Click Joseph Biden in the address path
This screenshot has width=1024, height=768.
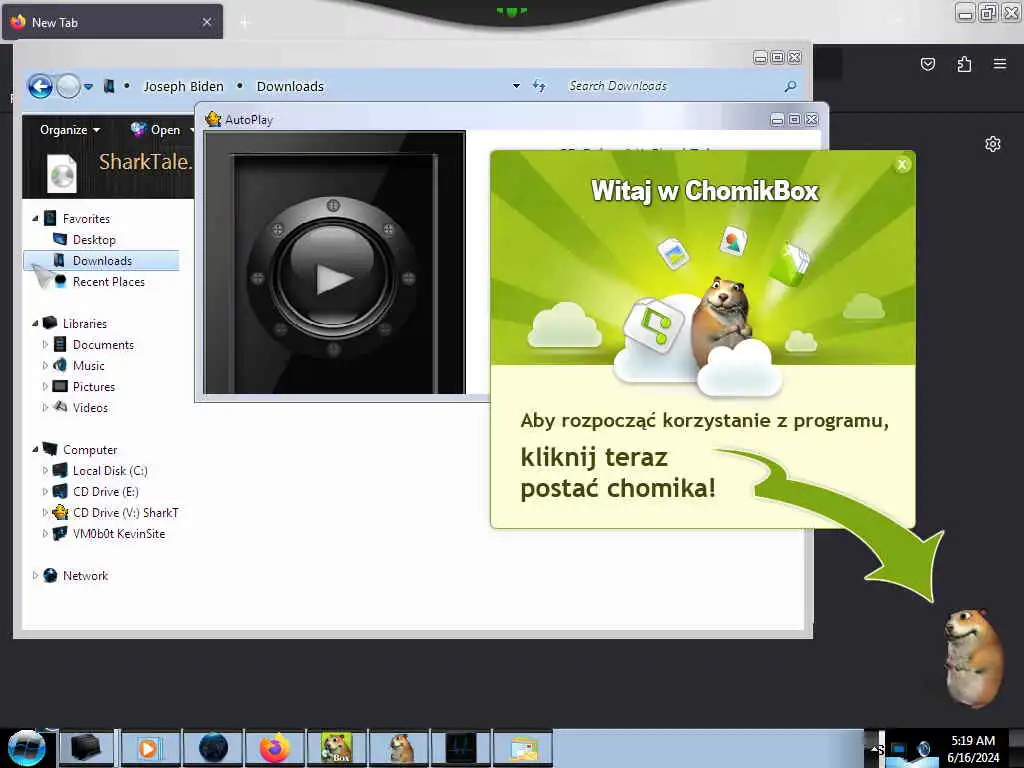click(x=184, y=86)
